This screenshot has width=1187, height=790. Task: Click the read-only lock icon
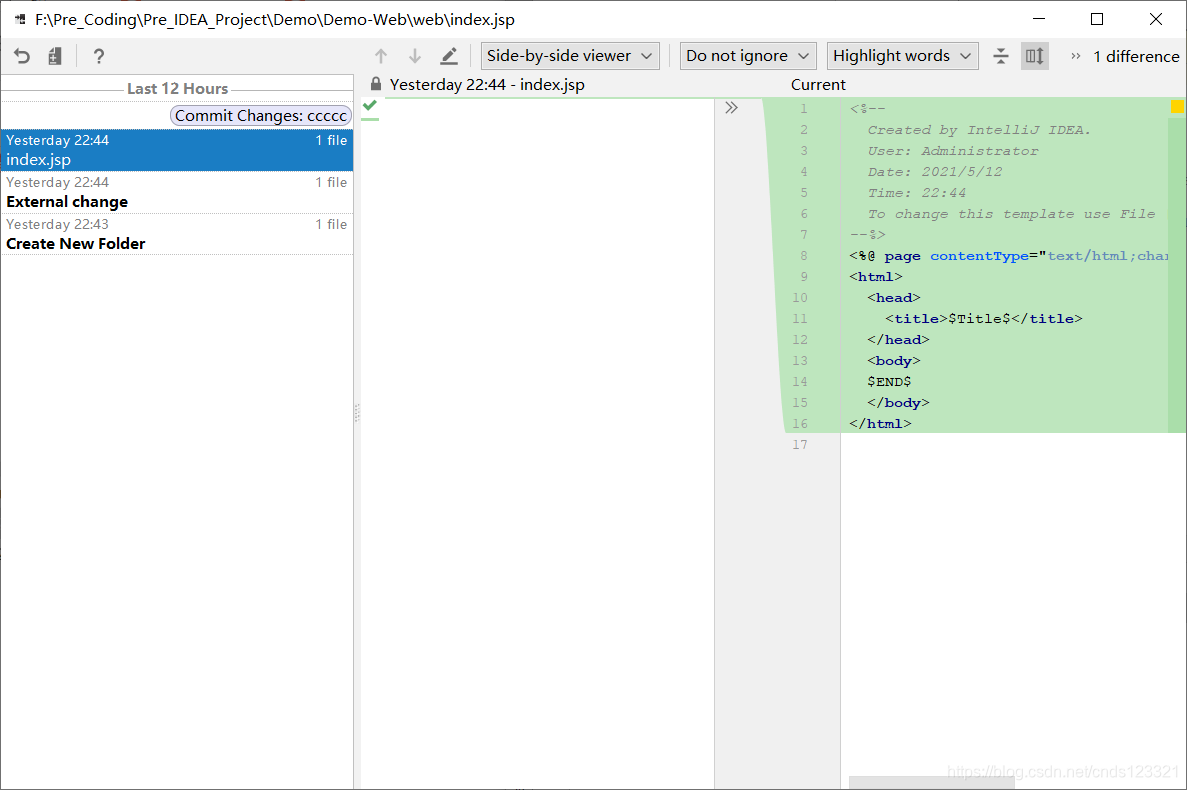(x=375, y=84)
